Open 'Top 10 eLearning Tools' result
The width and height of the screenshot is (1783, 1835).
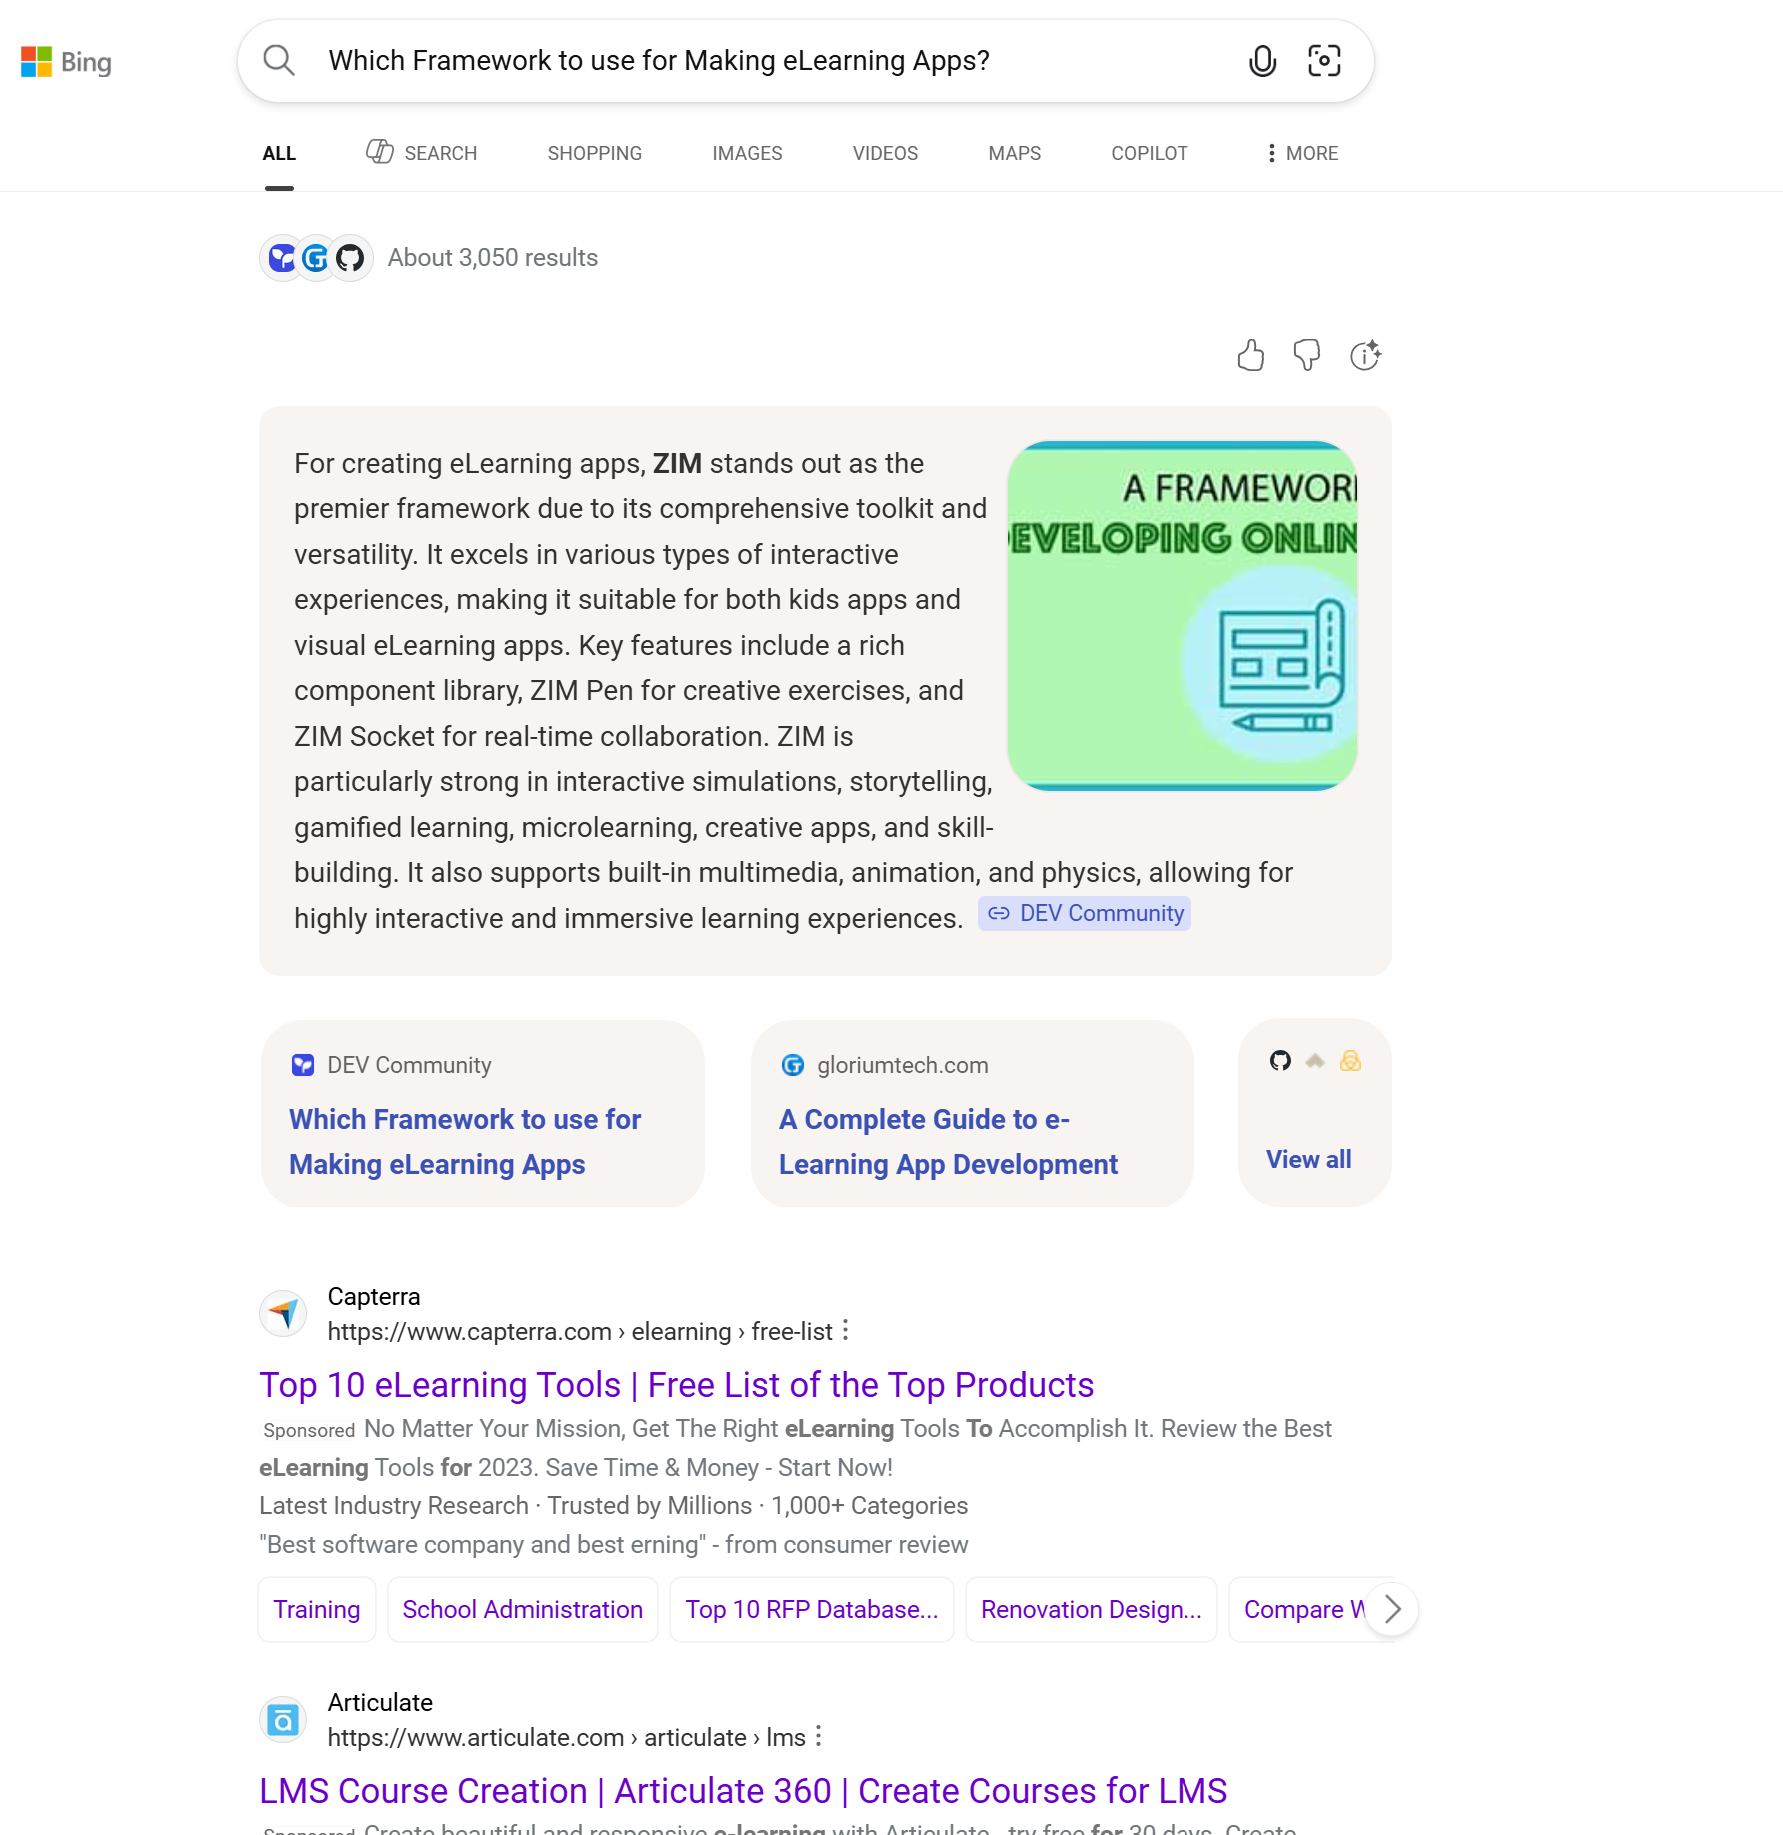[676, 1385]
